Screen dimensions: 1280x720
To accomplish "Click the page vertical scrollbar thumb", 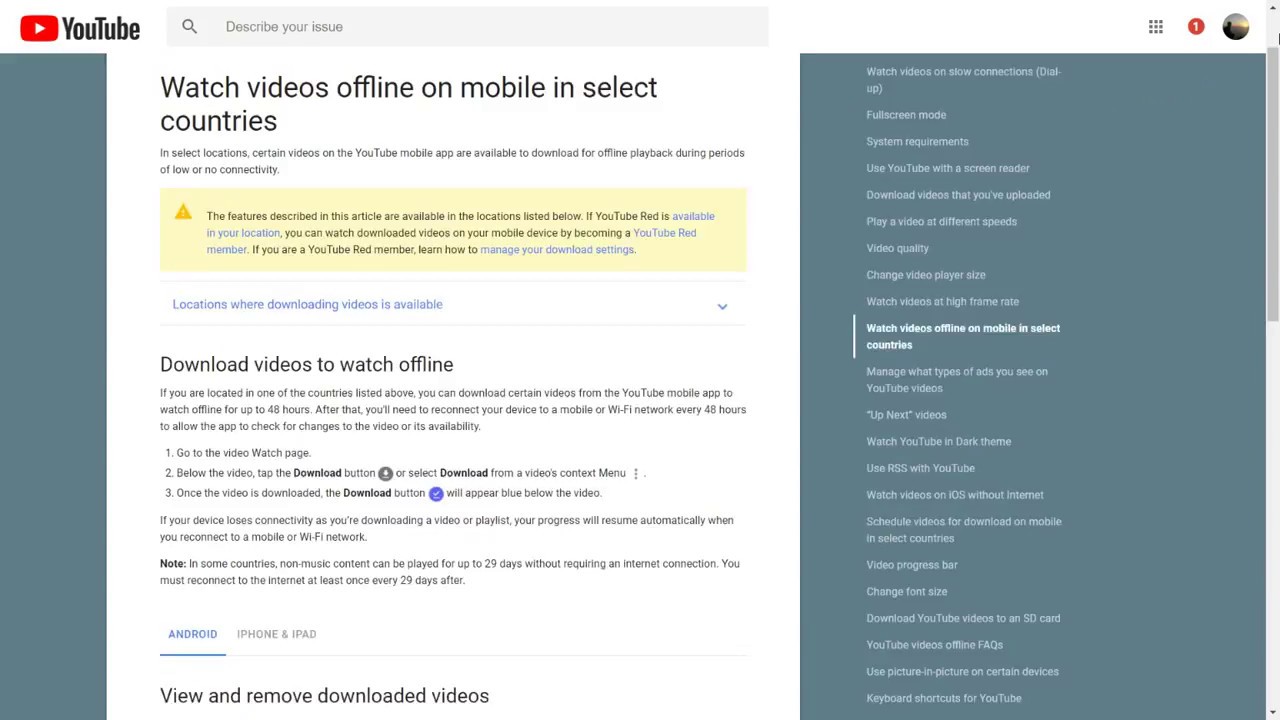I will coord(1273,183).
